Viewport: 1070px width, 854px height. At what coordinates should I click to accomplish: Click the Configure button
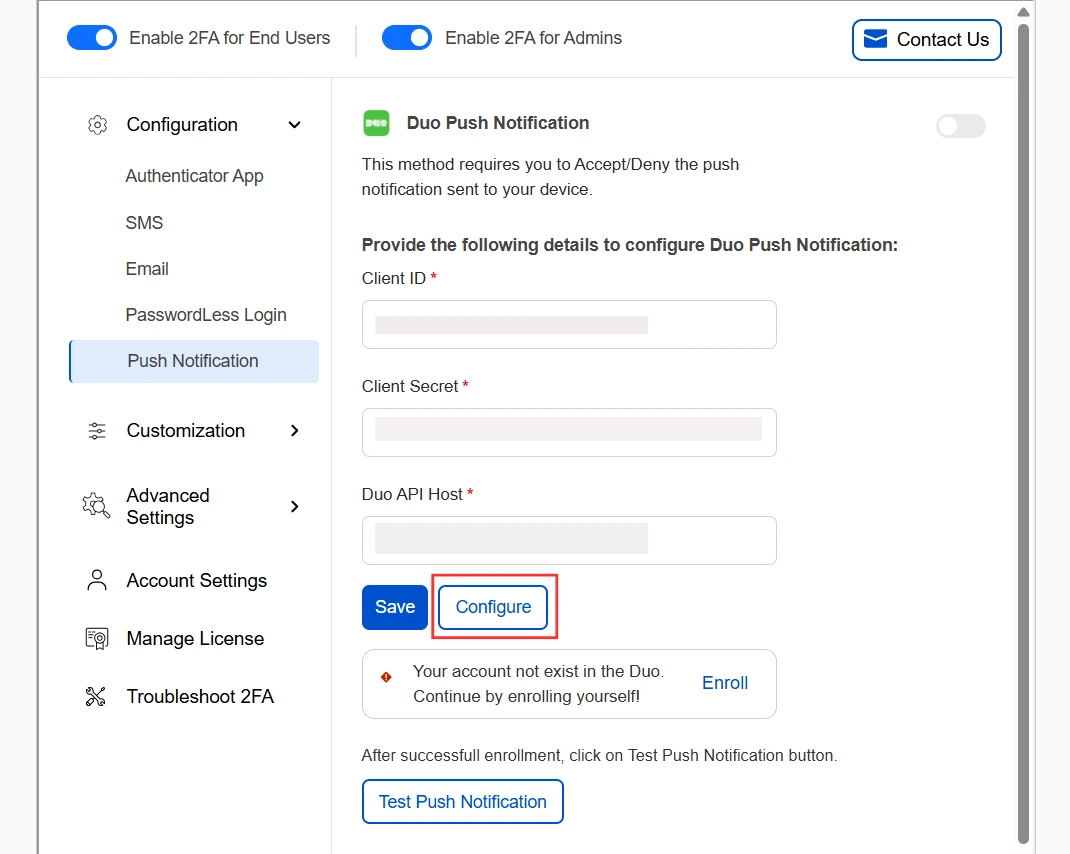(493, 607)
